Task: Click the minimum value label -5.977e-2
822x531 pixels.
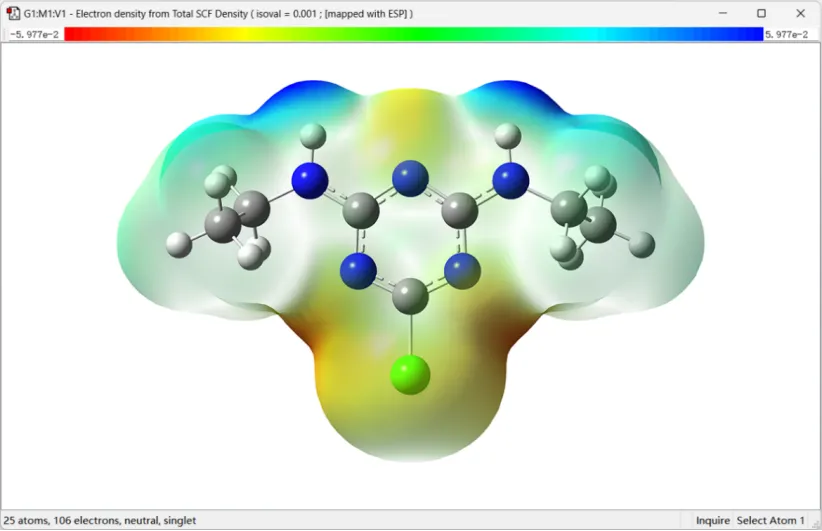Action: [x=34, y=35]
